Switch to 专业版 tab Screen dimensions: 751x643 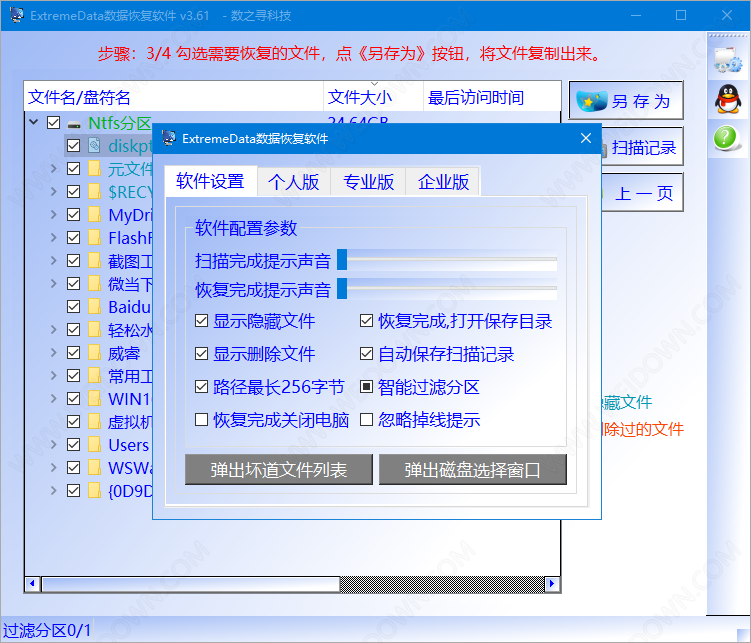point(368,182)
